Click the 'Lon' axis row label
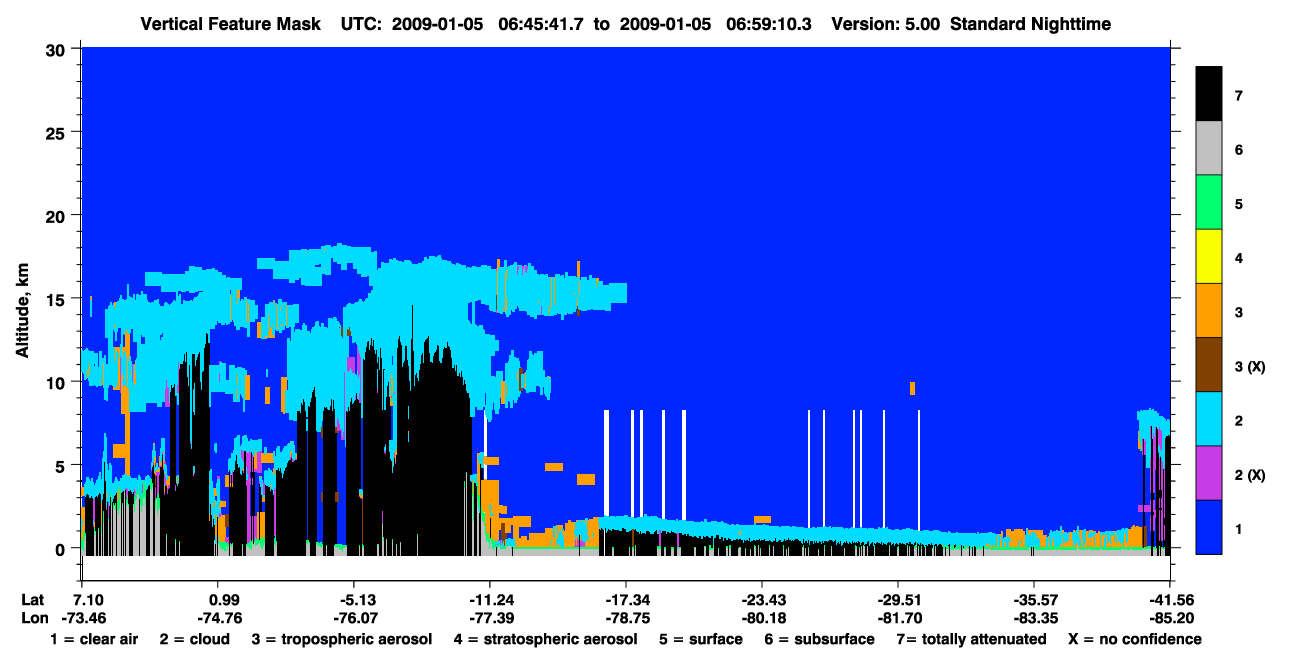The image size is (1300, 667). (34, 617)
